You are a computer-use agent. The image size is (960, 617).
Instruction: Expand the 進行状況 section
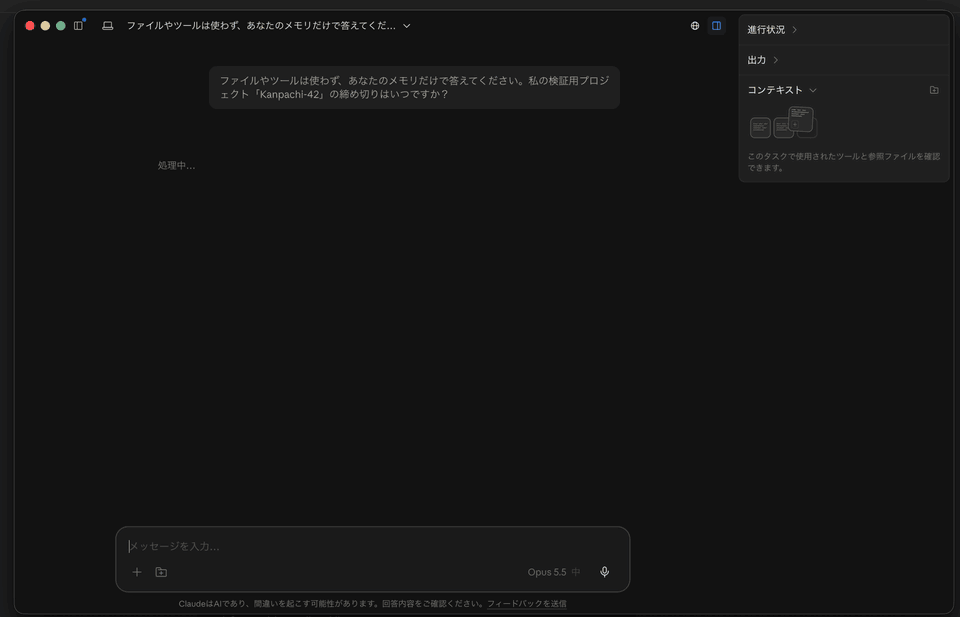(x=772, y=29)
